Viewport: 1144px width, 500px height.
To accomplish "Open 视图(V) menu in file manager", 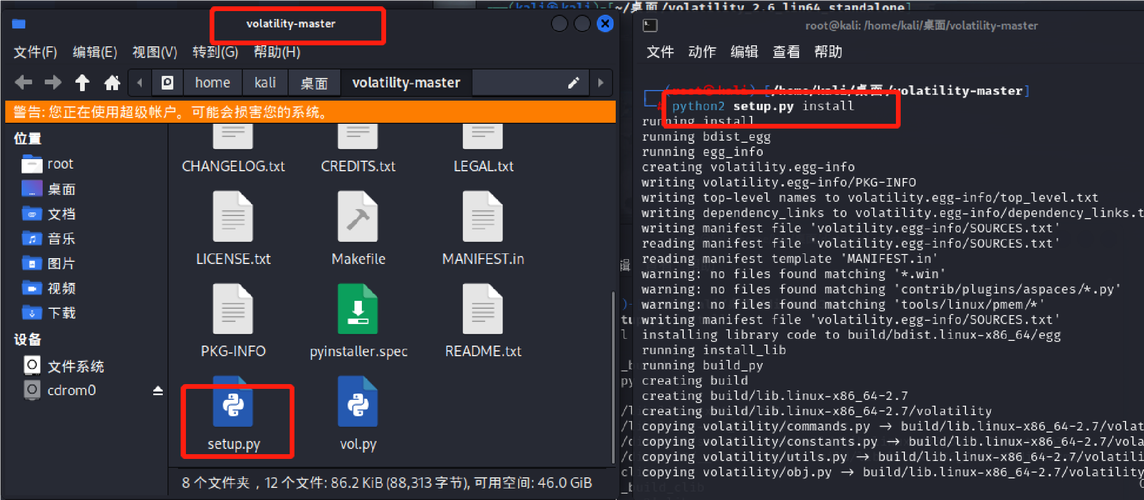I will pyautogui.click(x=155, y=53).
